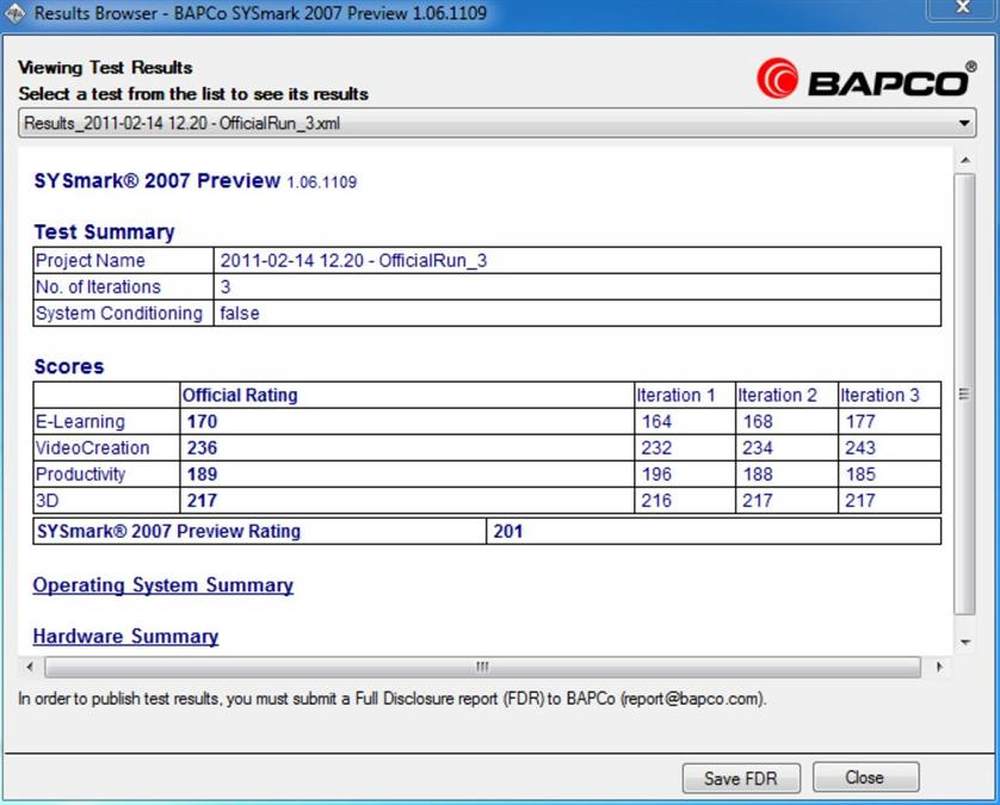Image resolution: width=1000 pixels, height=805 pixels.
Task: Click the Iteration 2 column header
Action: [777, 395]
